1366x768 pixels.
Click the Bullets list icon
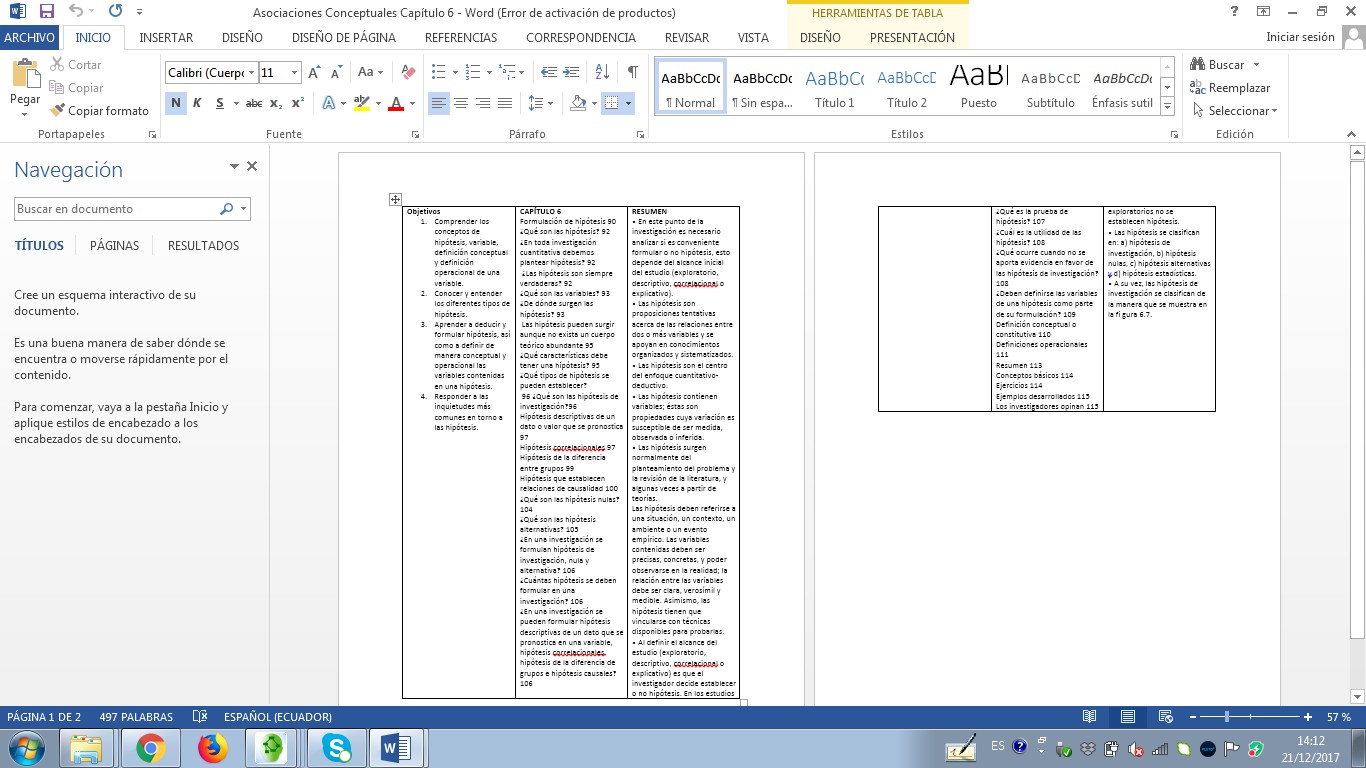pos(438,73)
